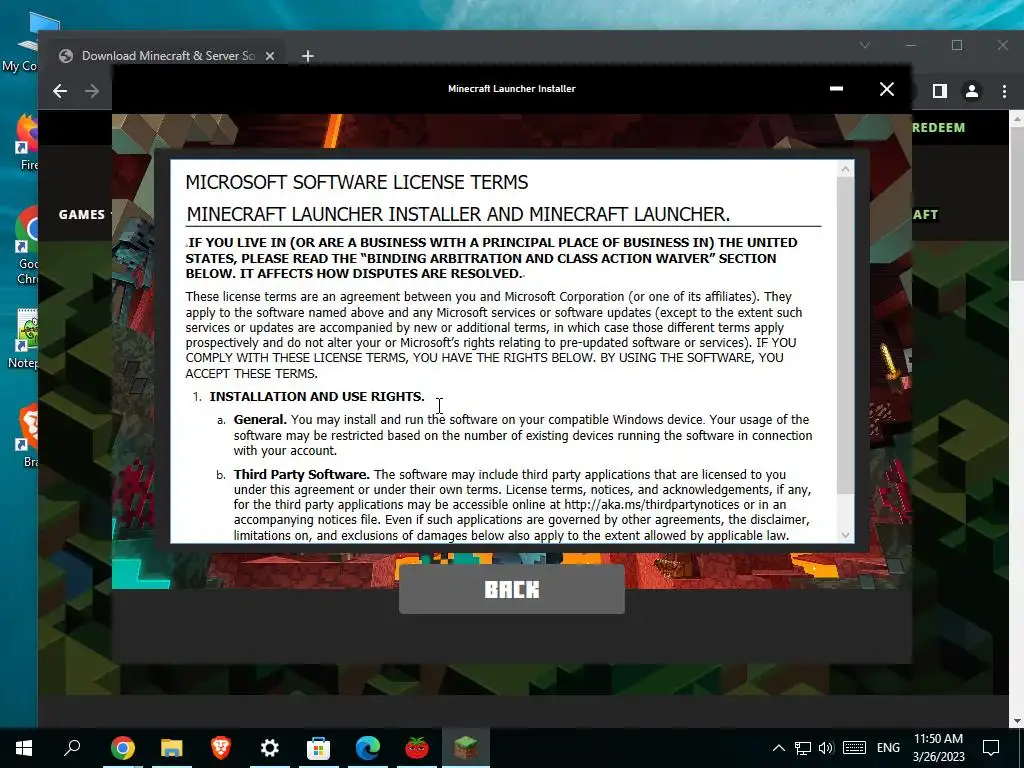The width and height of the screenshot is (1024, 768).
Task: Expand the browser tab search chevron
Action: click(865, 45)
